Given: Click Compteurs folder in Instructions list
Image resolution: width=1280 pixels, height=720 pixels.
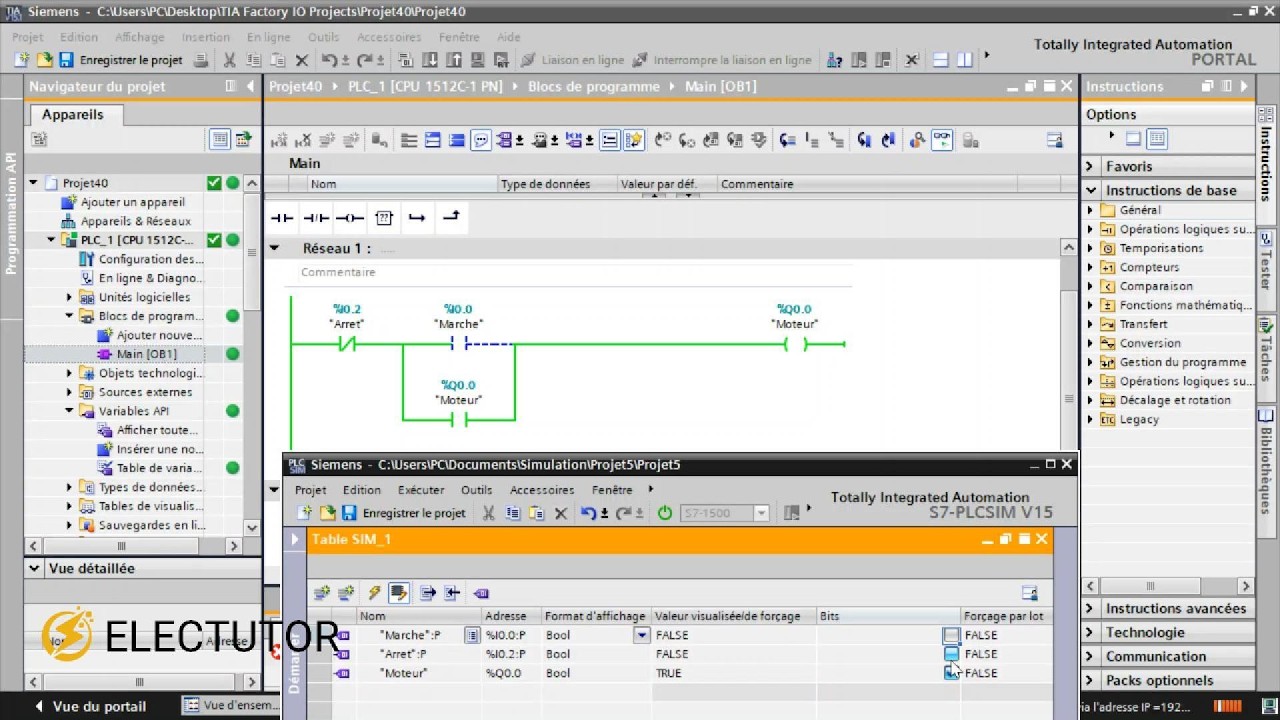Looking at the screenshot, I should pyautogui.click(x=1149, y=267).
